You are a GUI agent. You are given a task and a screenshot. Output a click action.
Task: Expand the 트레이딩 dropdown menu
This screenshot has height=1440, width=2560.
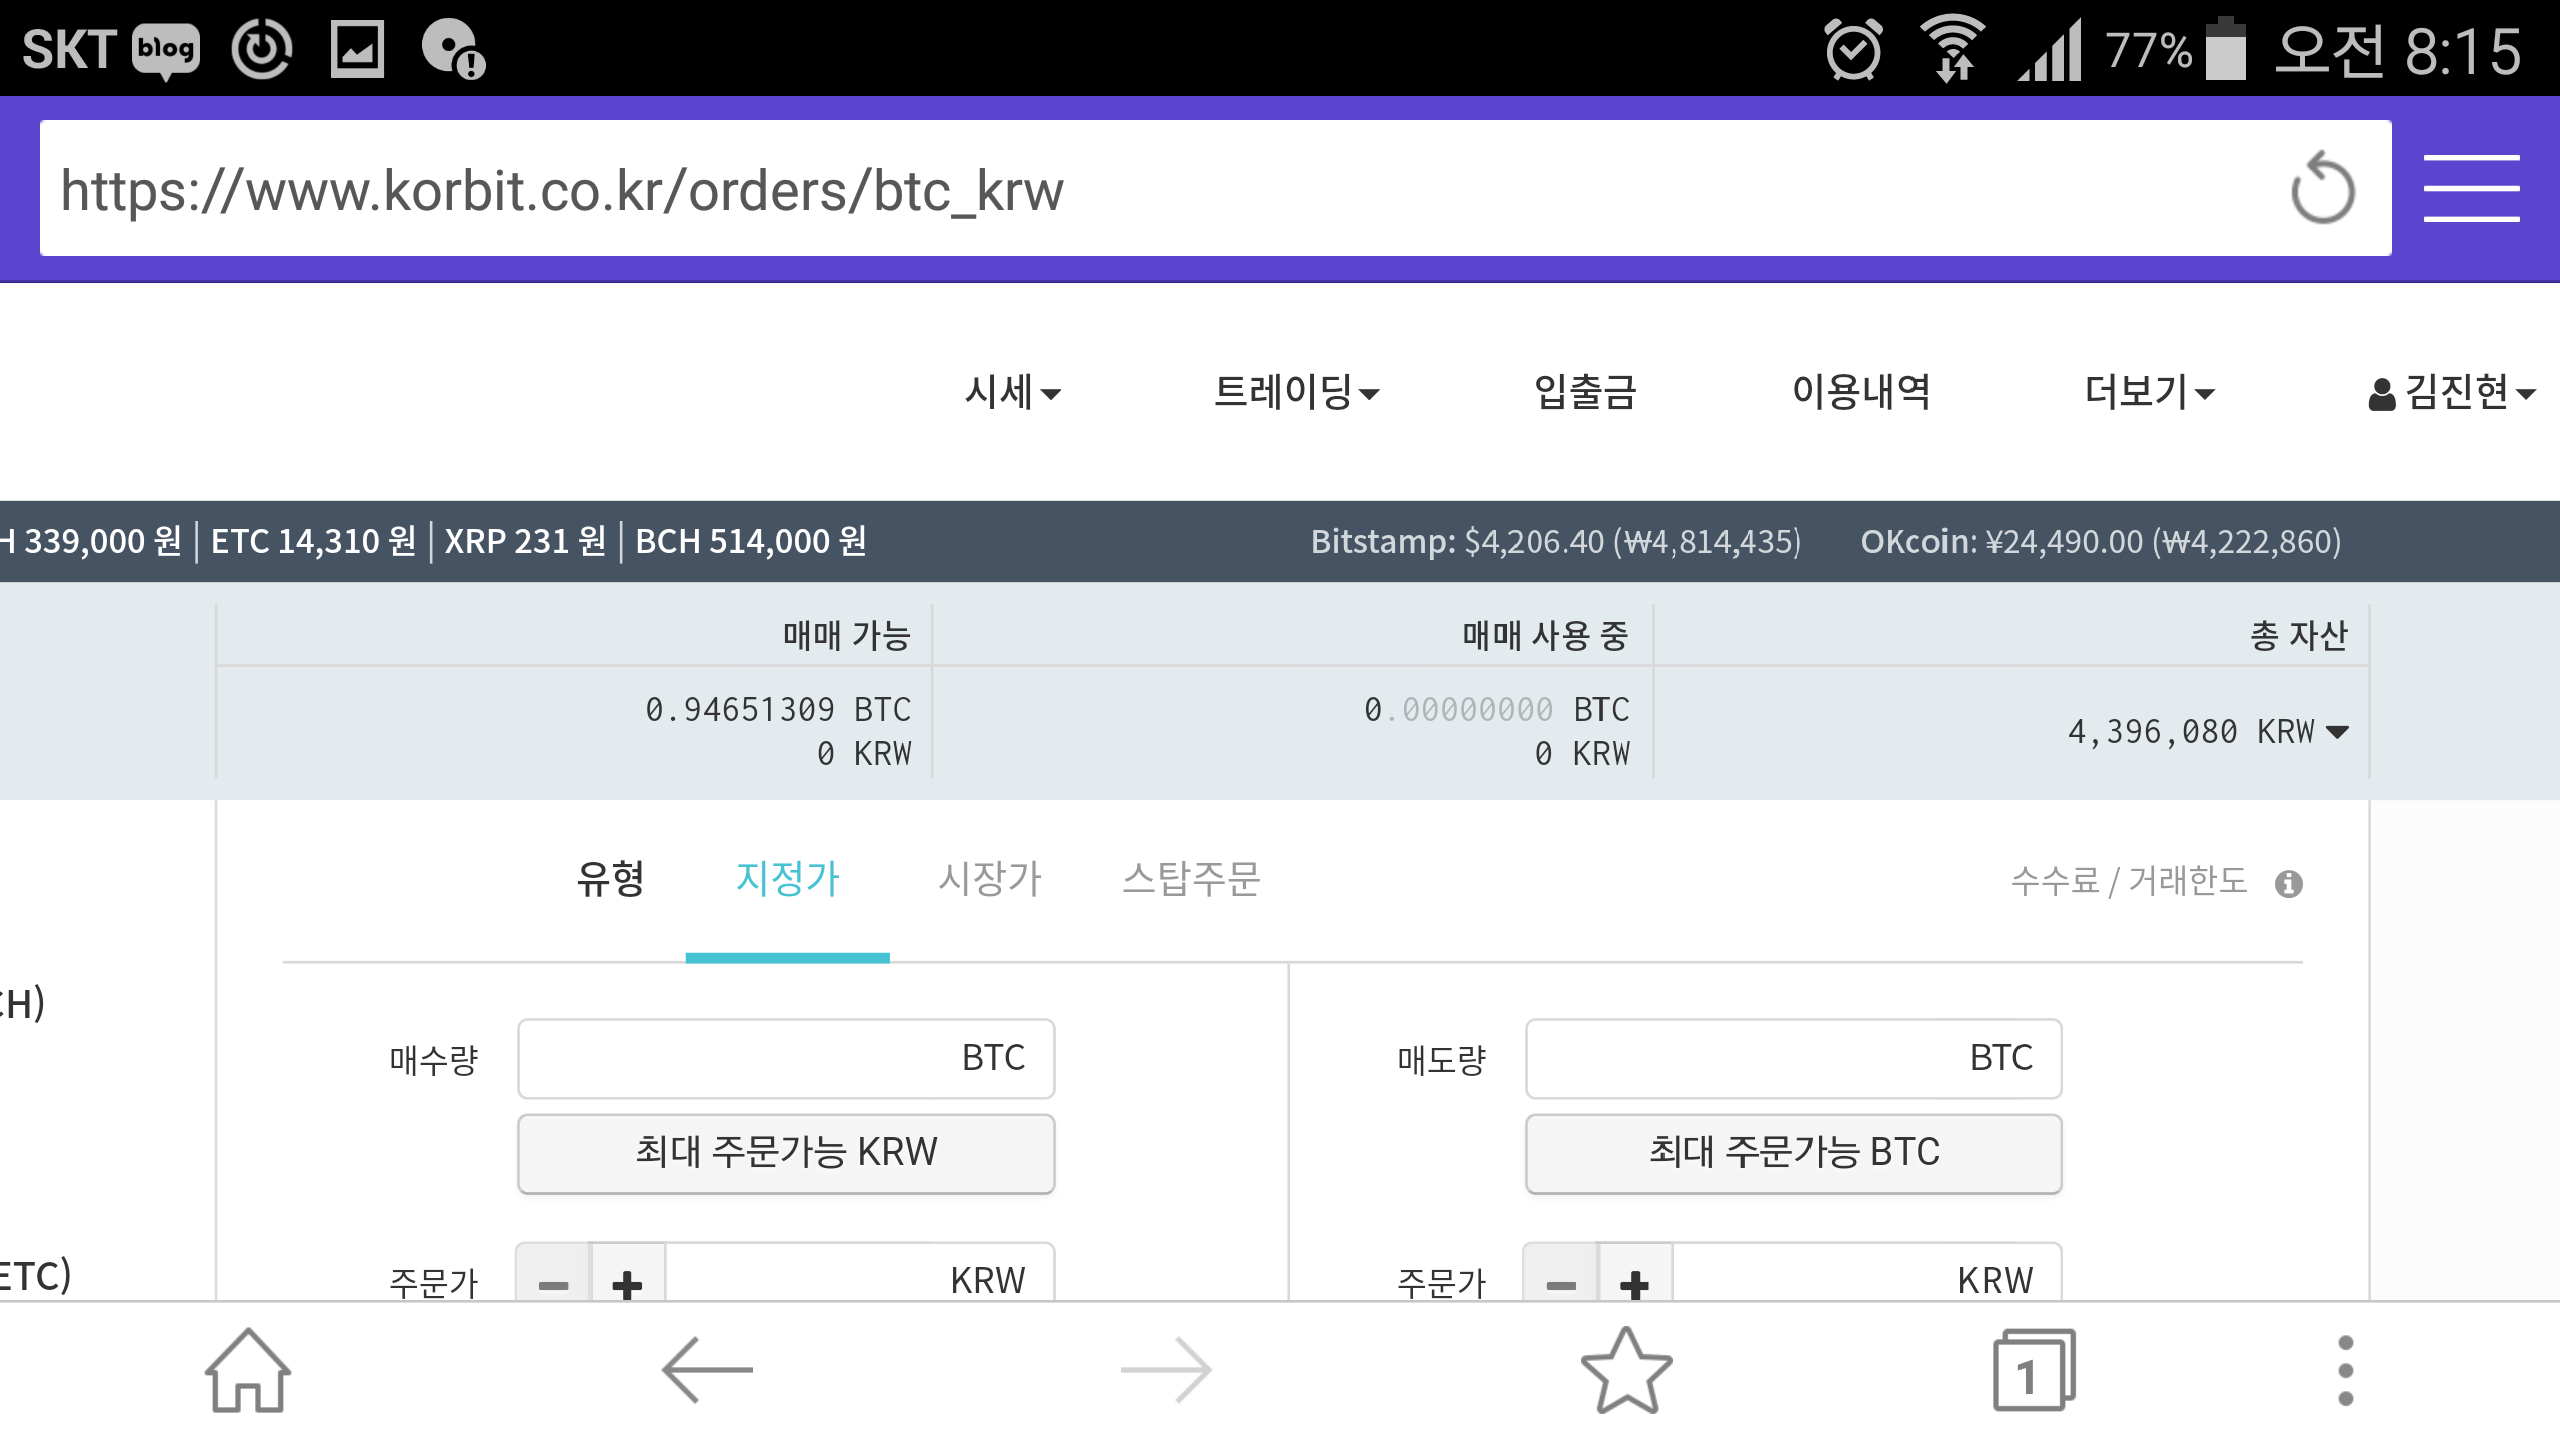(x=1296, y=392)
